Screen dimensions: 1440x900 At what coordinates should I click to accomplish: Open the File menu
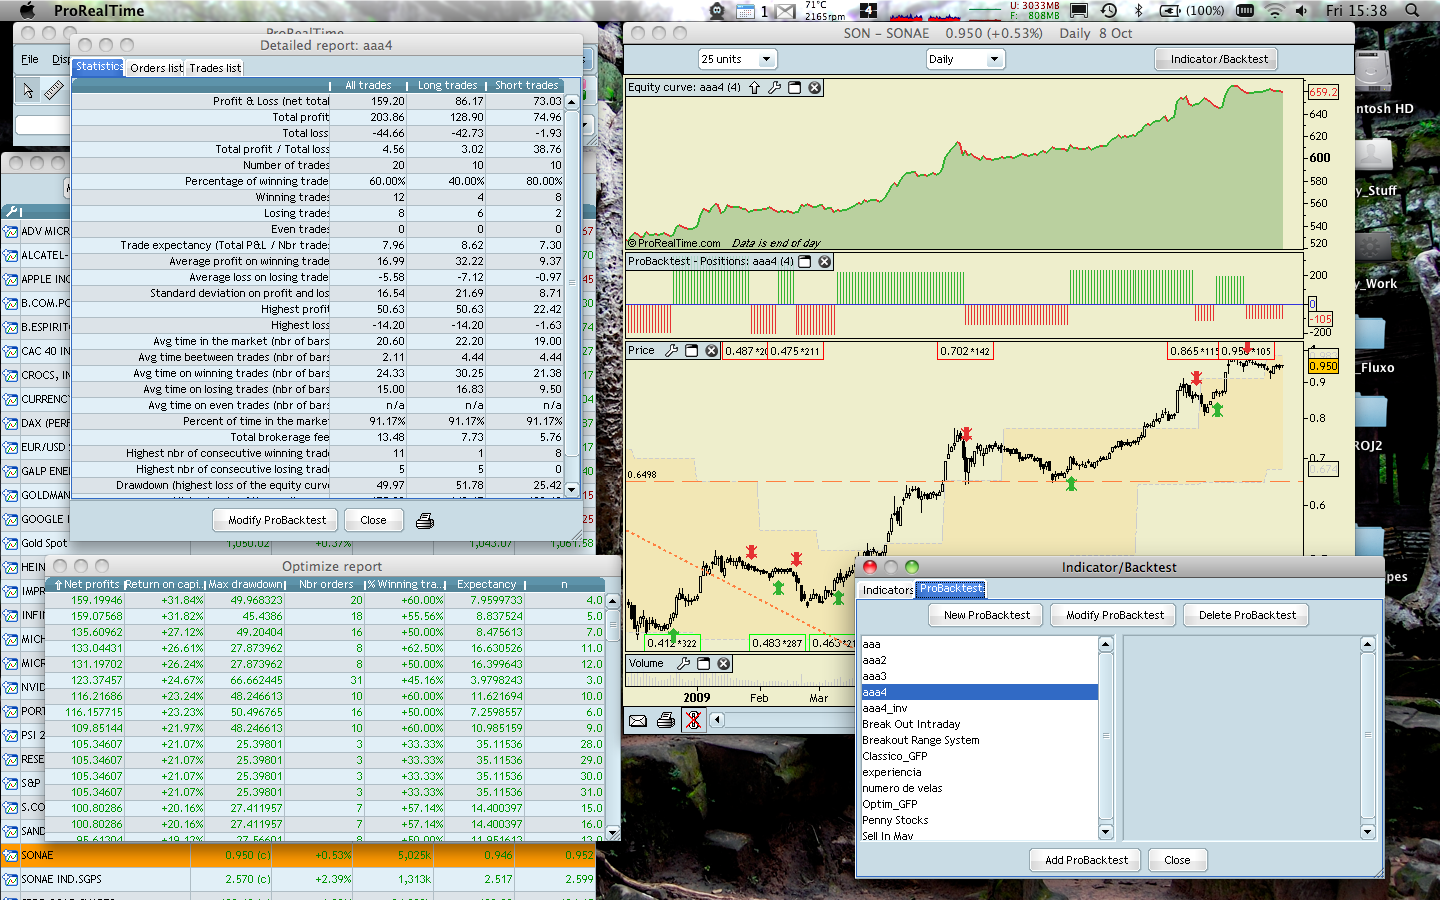[30, 59]
